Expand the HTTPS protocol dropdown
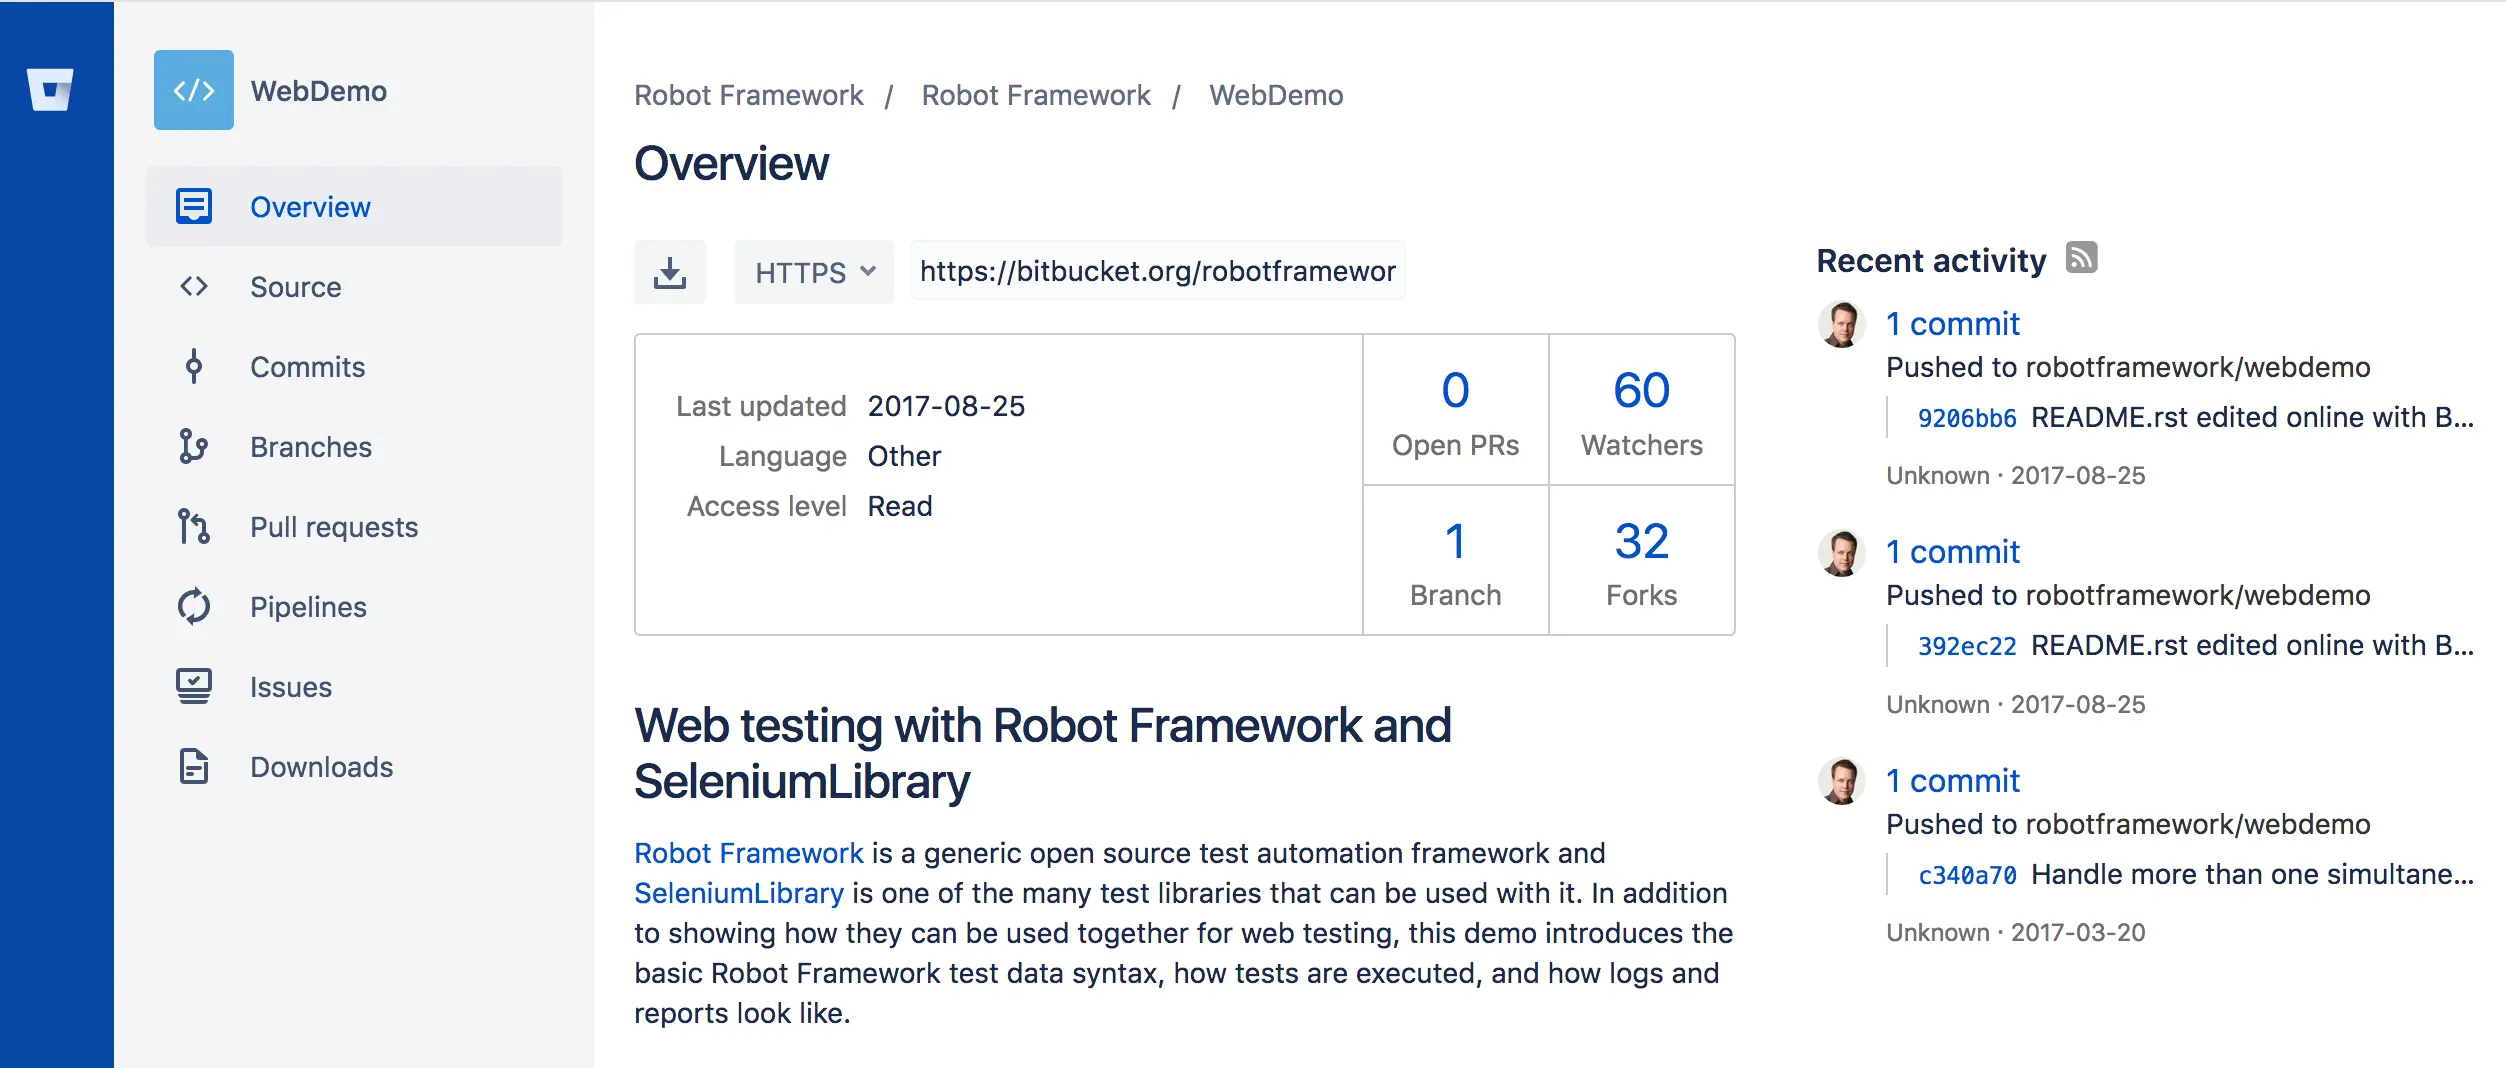The image size is (2506, 1068). coord(814,272)
